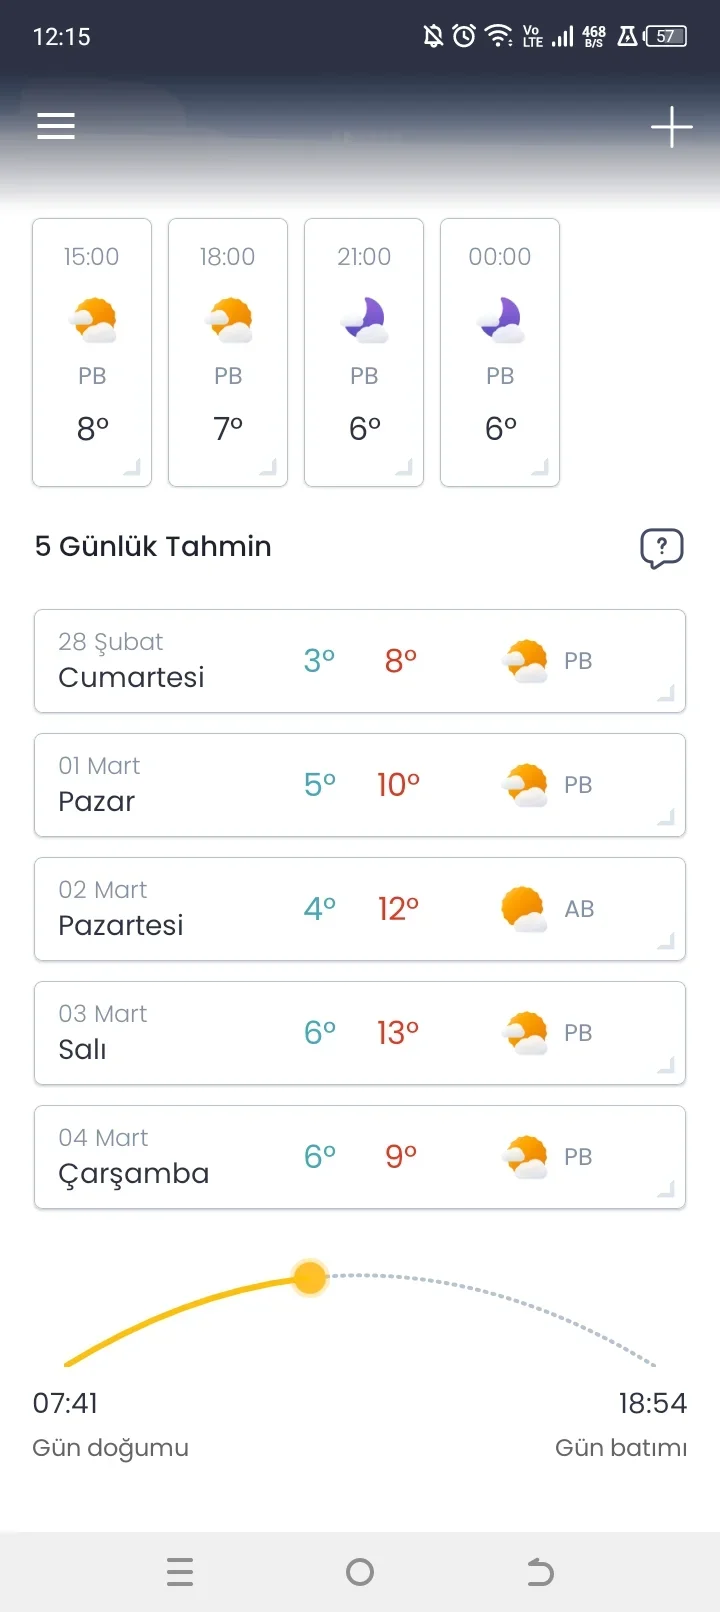Tap the Pazartesi sunny weather icon
Screen dimensions: 720x1612
(x=523, y=909)
